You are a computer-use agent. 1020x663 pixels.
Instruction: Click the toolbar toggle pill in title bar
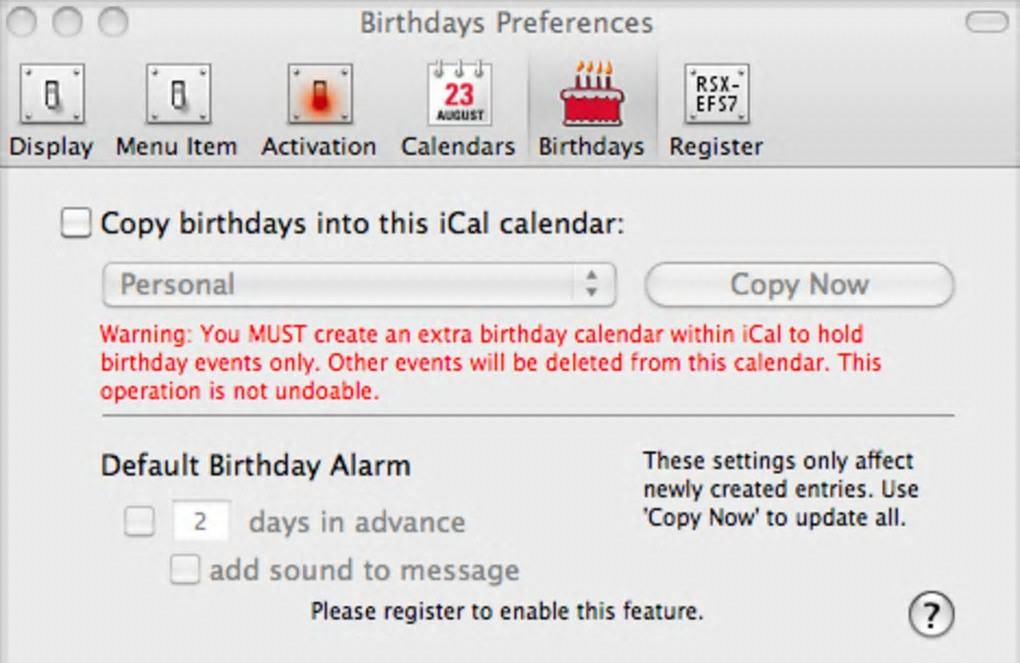(987, 22)
